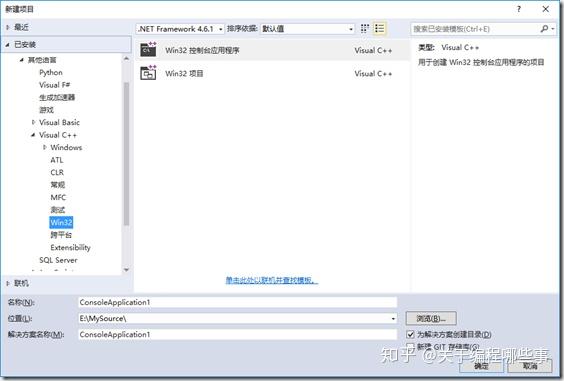Open the help question mark
The width and height of the screenshot is (564, 381).
pyautogui.click(x=519, y=9)
